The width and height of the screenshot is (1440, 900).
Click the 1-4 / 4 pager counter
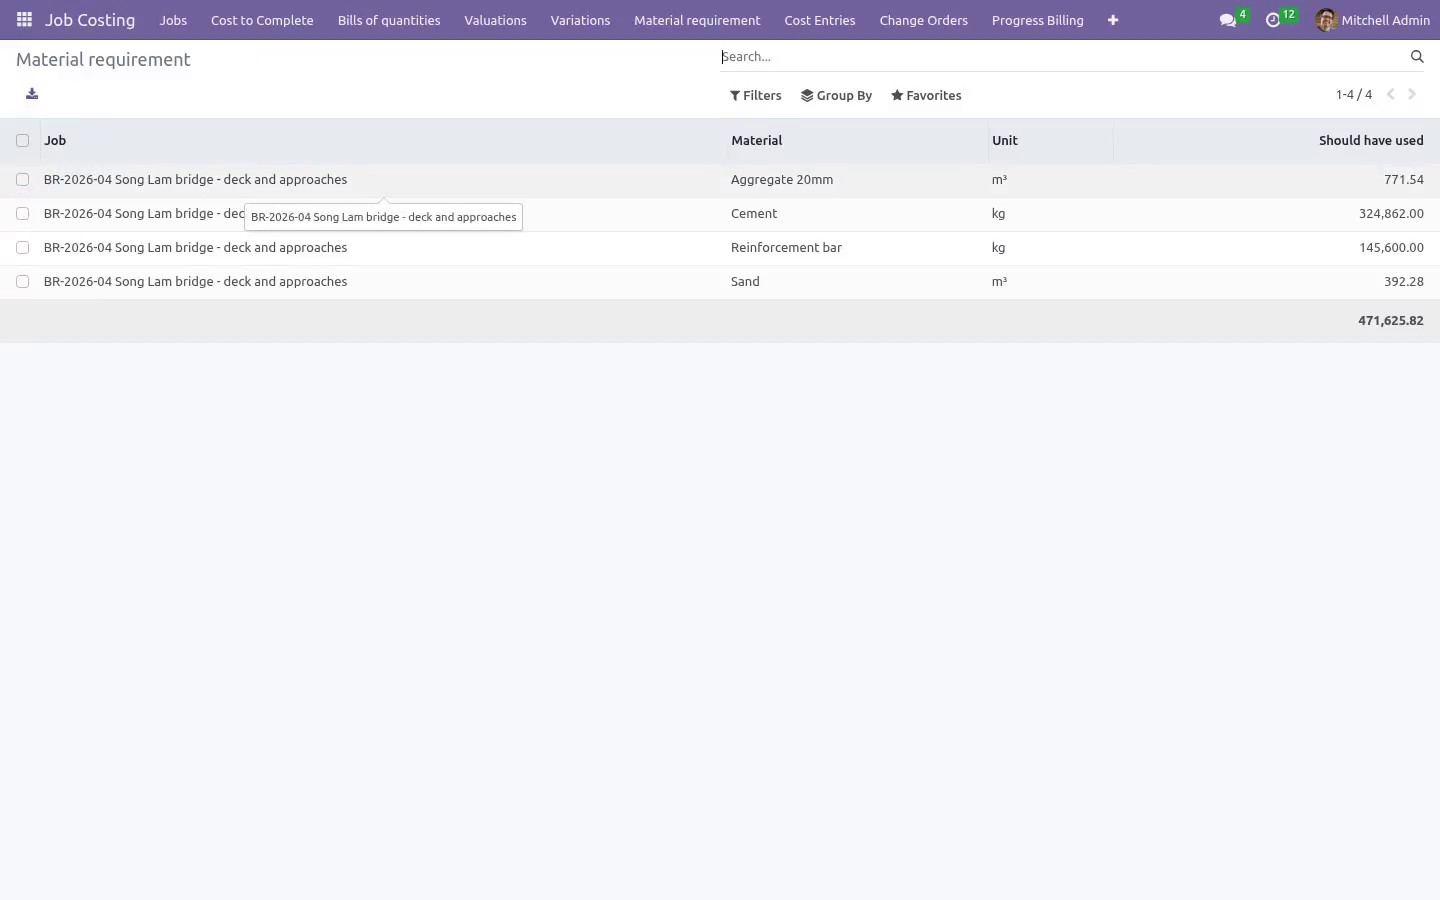click(1354, 95)
